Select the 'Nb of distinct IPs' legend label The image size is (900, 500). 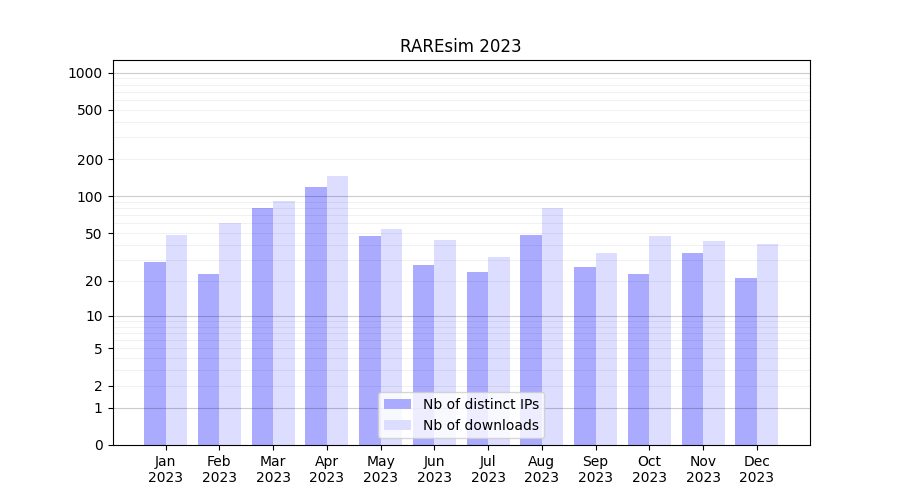pos(480,404)
